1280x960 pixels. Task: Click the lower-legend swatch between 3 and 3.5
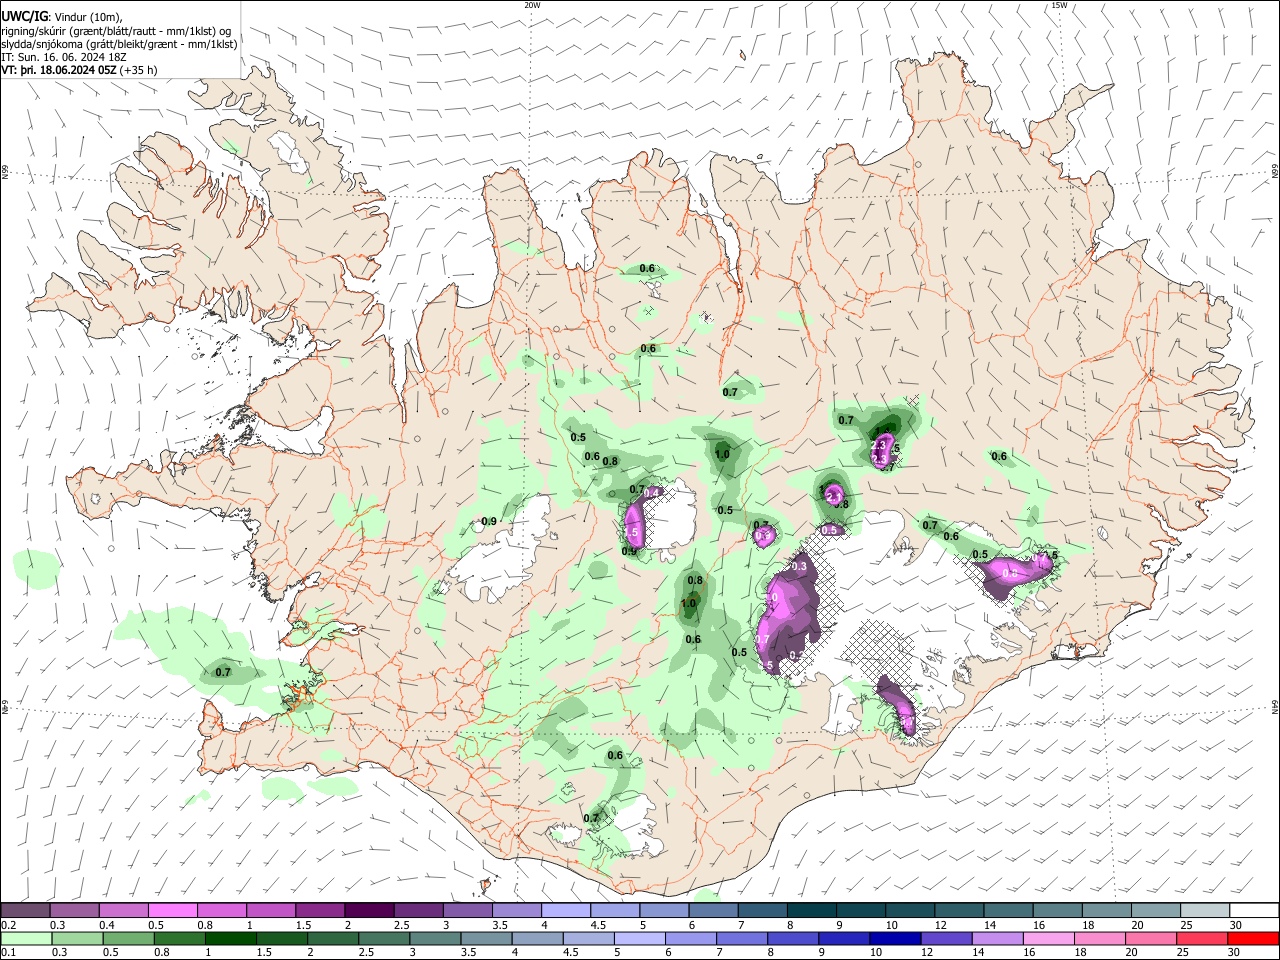(x=436, y=938)
